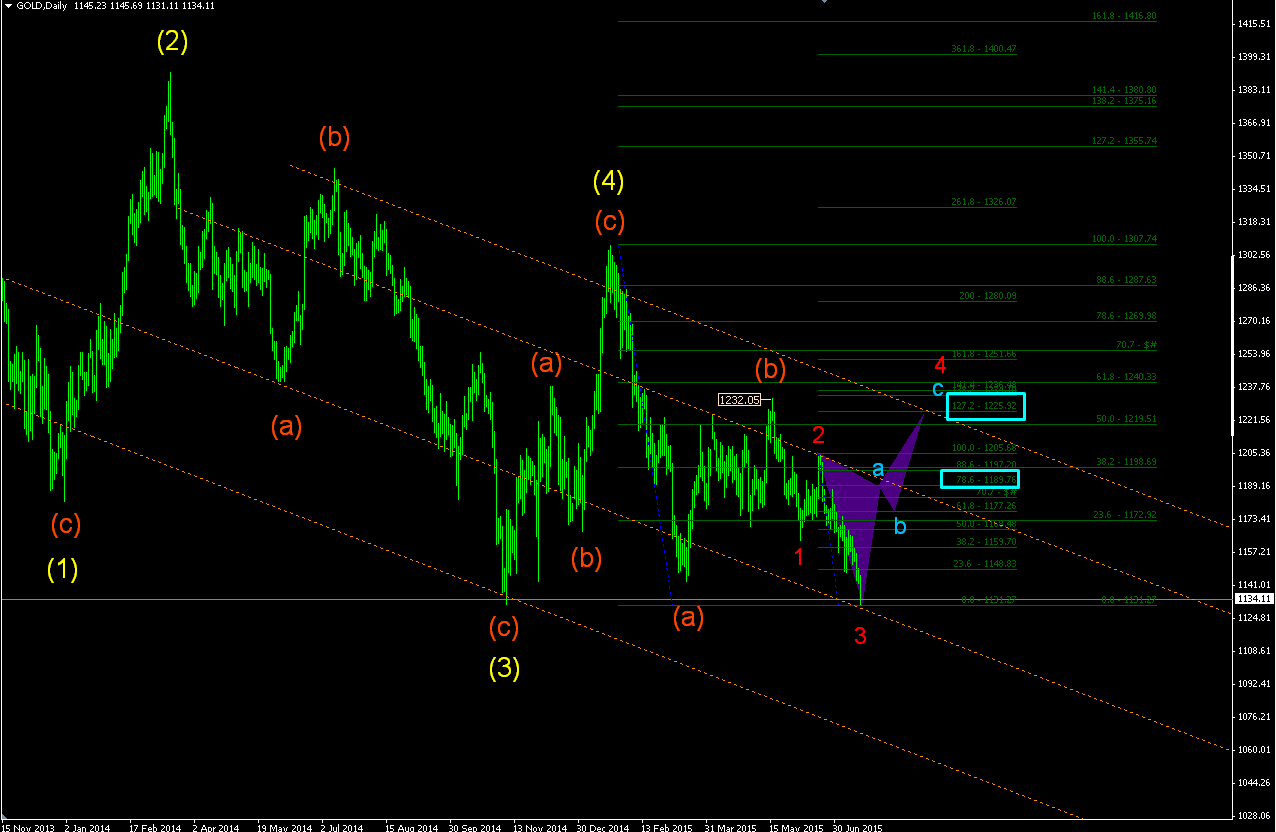Click Fibonacci level 61.8 - 1177.26
The height and width of the screenshot is (832, 1276).
pos(986,506)
